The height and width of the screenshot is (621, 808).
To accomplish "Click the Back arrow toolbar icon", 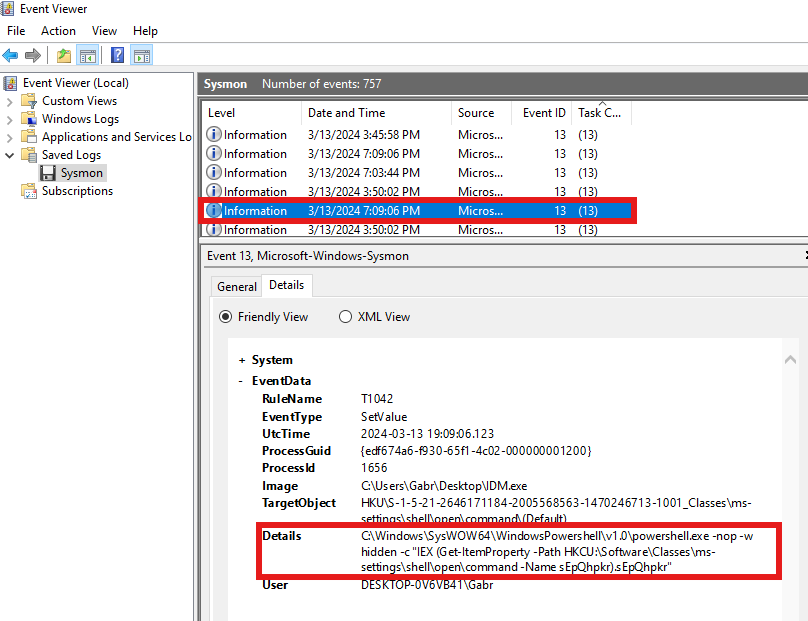I will pyautogui.click(x=10, y=55).
